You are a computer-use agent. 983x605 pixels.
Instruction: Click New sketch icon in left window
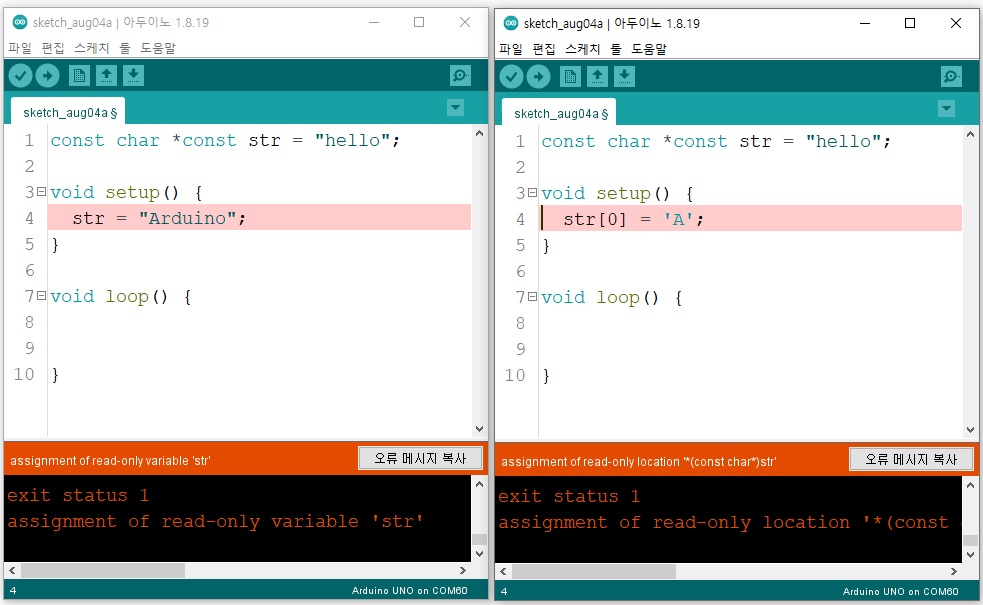click(x=79, y=76)
